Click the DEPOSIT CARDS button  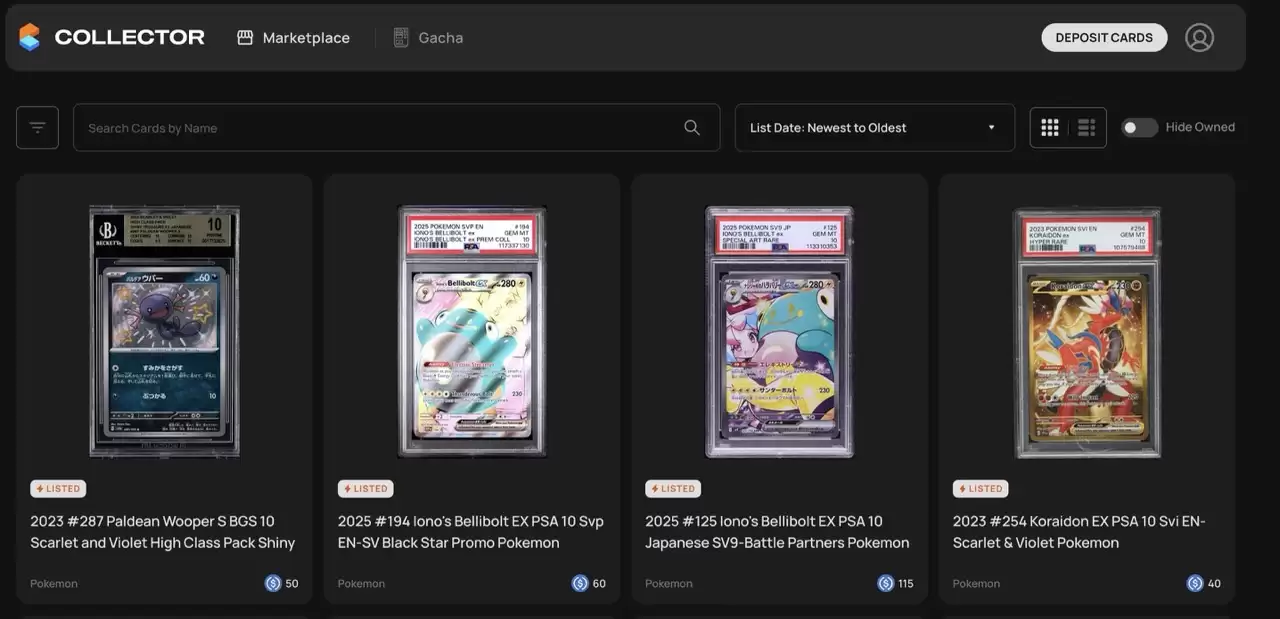click(x=1104, y=36)
